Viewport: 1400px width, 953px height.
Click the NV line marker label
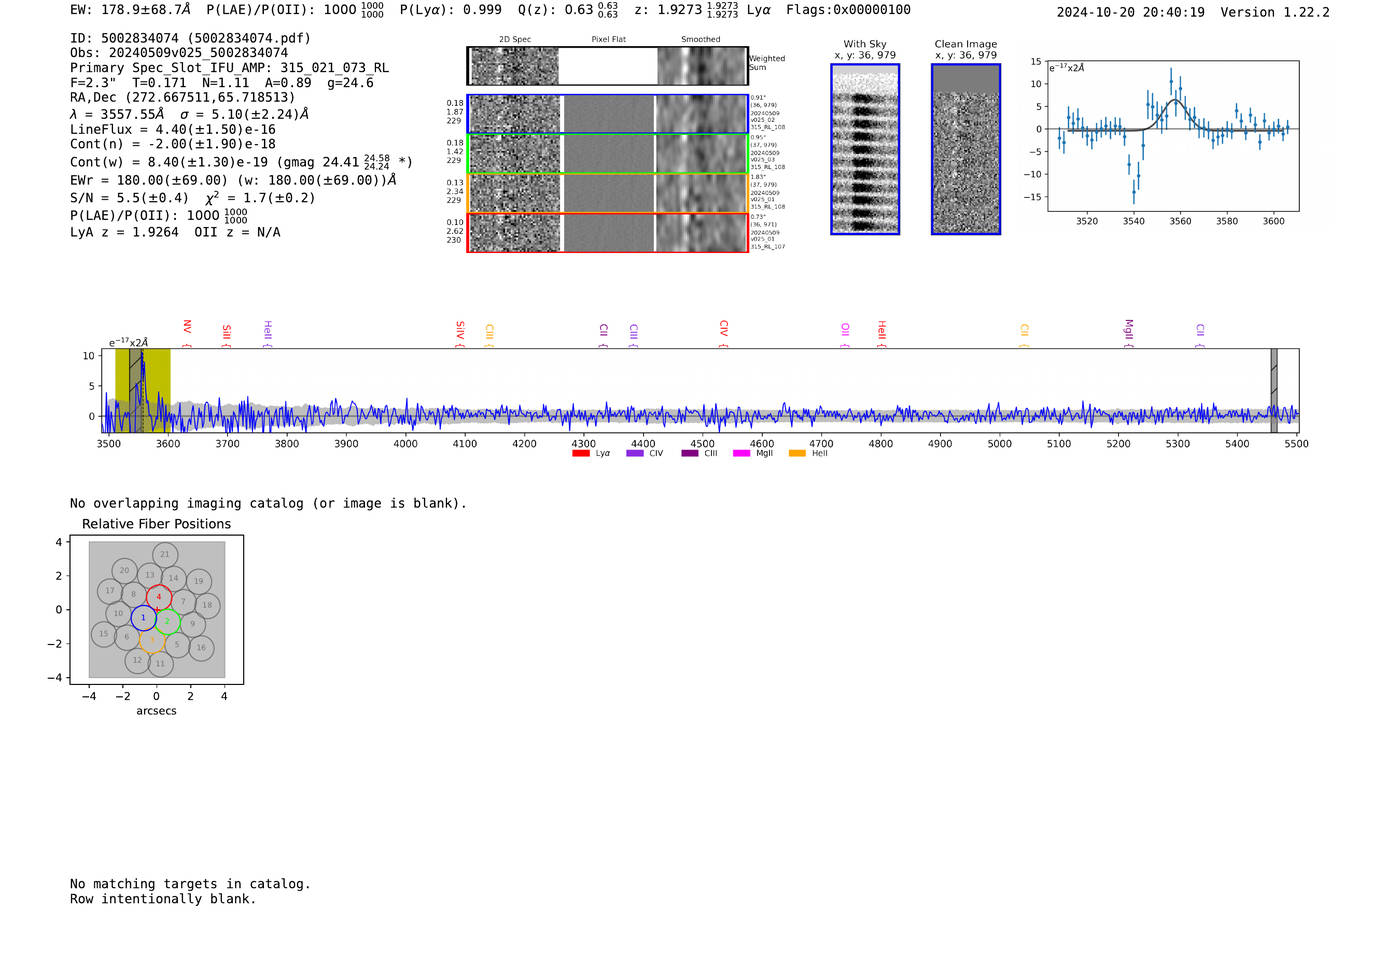[187, 327]
